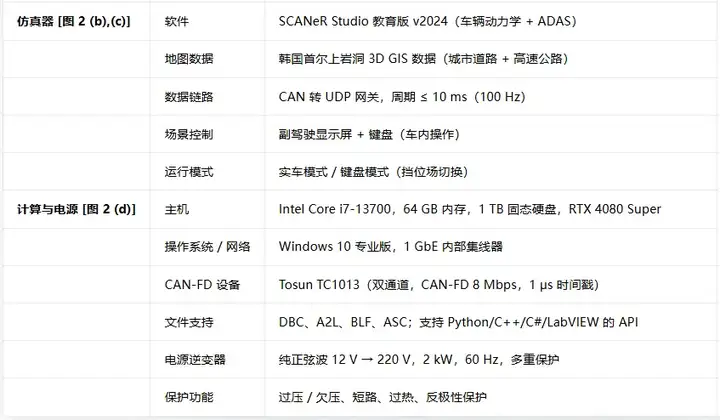Click the 计算与电源 [图 2 (d)] category cell
The width and height of the screenshot is (720, 420).
pos(76,209)
